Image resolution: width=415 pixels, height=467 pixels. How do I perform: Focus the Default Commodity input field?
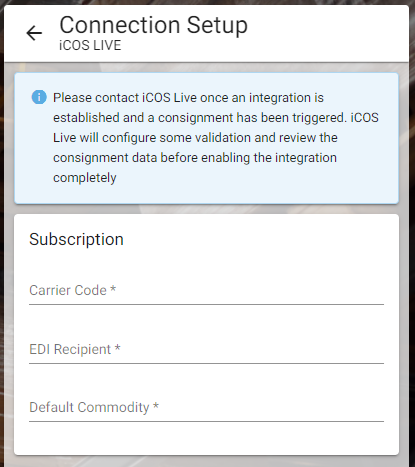(x=206, y=407)
